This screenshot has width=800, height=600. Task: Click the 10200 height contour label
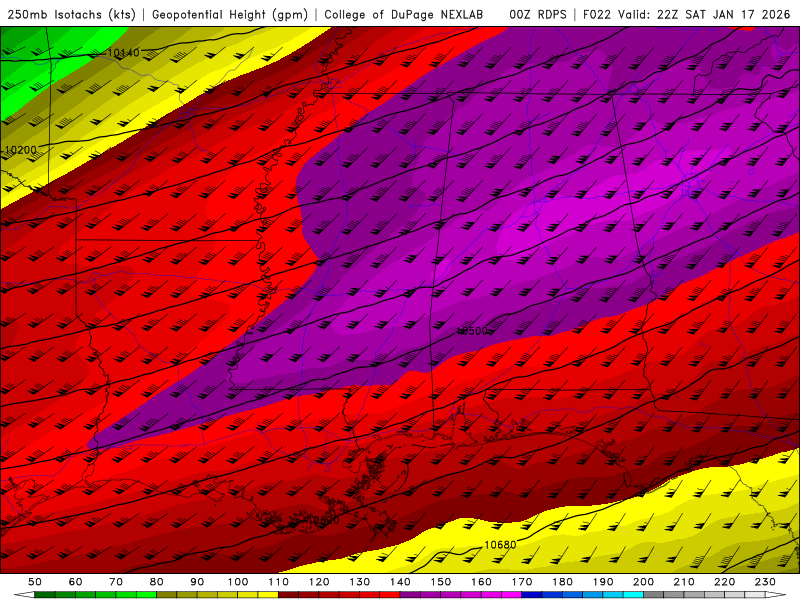(21, 150)
